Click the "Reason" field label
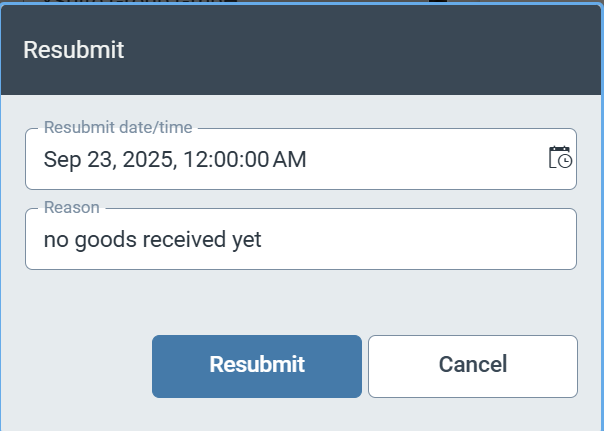 pyautogui.click(x=71, y=207)
